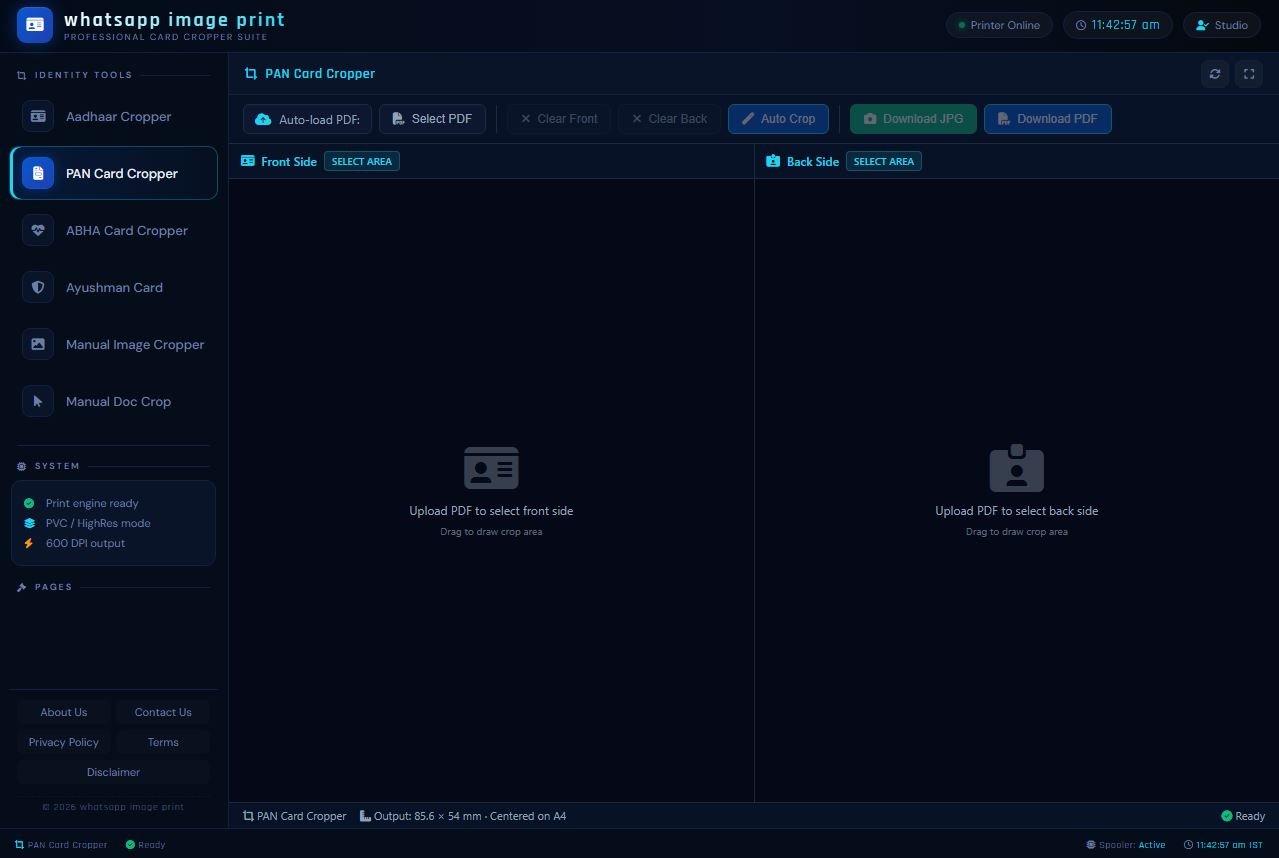Image resolution: width=1279 pixels, height=858 pixels.
Task: Click the refresh icon in panel header
Action: (x=1215, y=74)
